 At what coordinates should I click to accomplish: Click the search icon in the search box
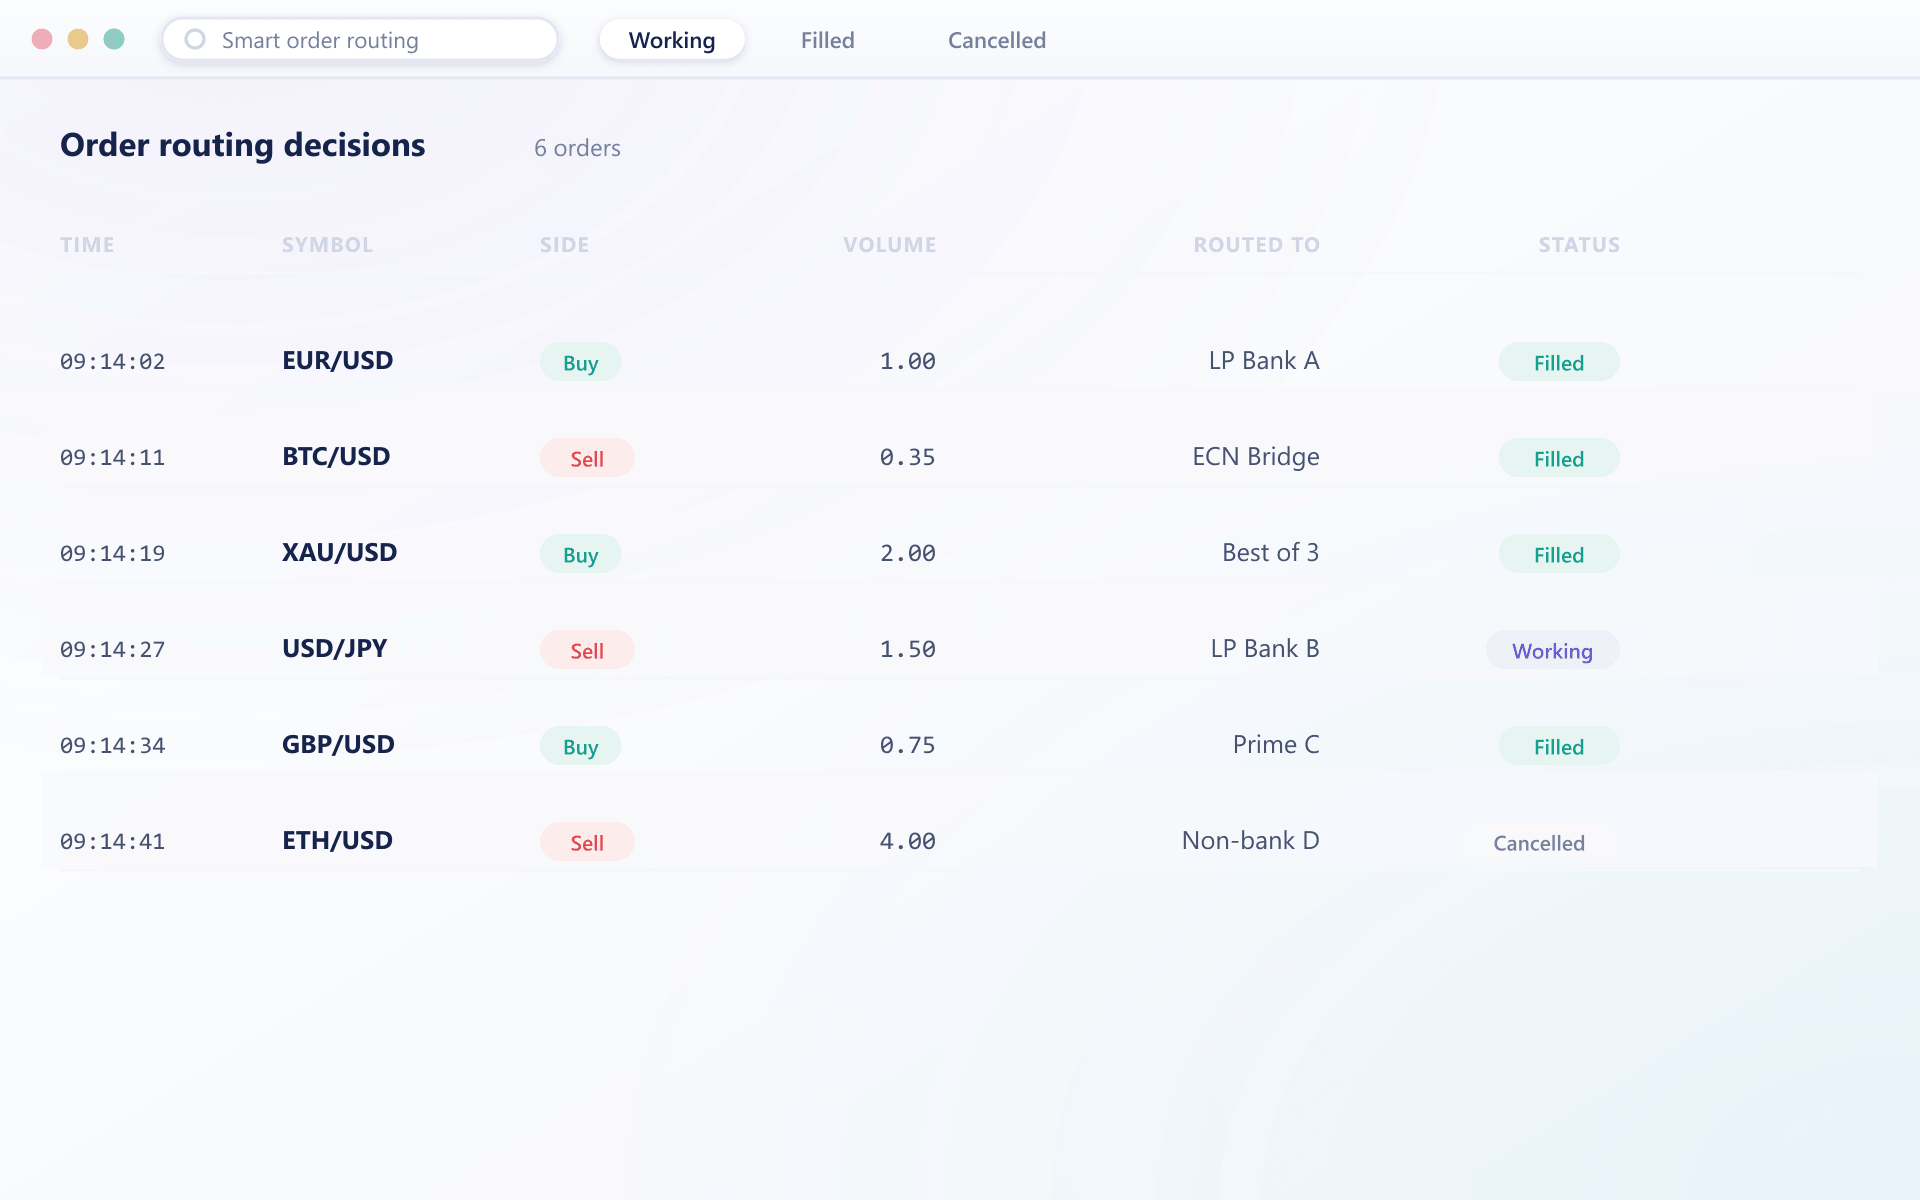click(x=195, y=39)
